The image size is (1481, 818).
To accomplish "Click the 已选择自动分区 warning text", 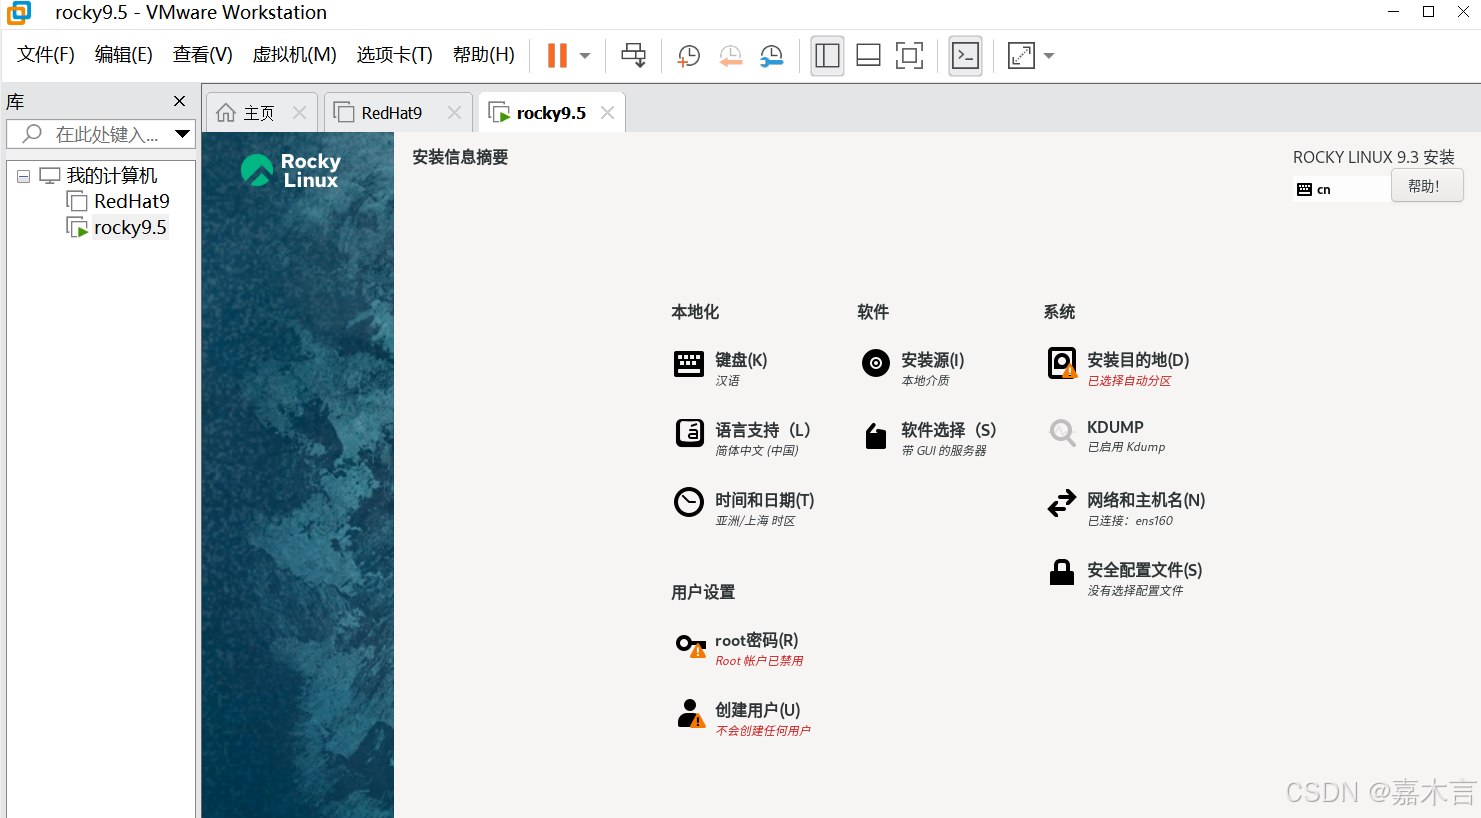I will coord(1129,381).
